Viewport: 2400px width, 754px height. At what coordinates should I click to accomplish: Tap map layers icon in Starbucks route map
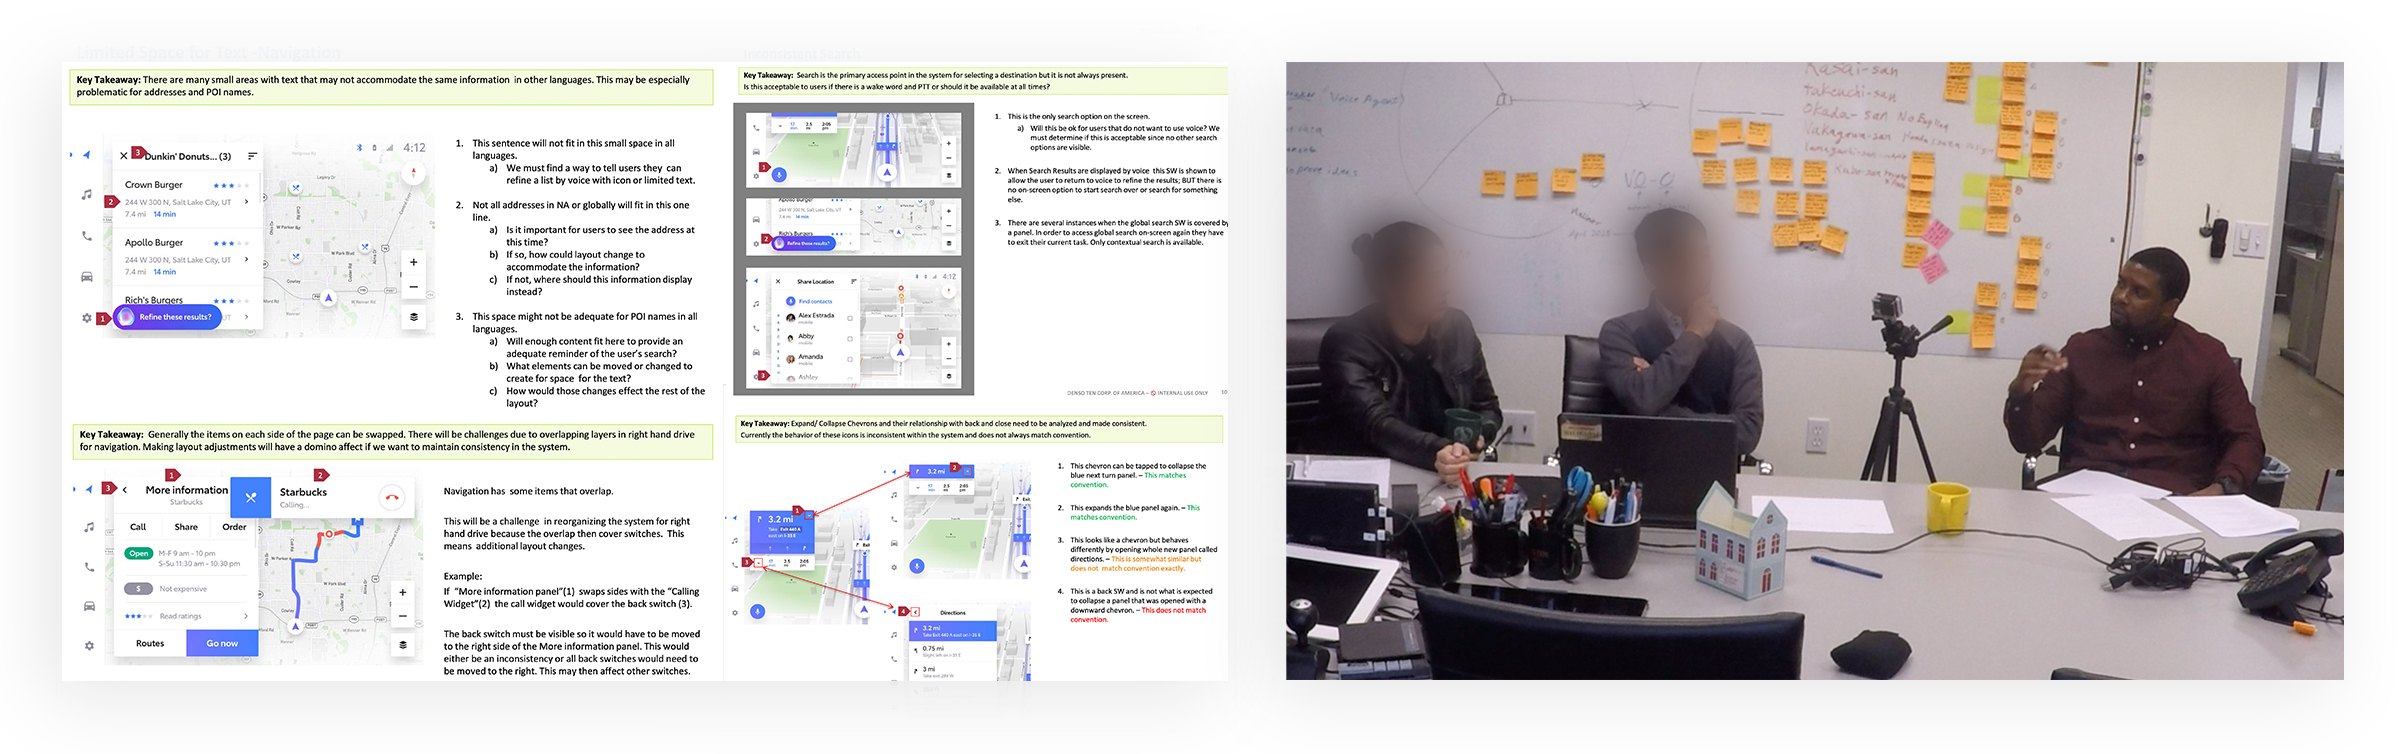click(x=403, y=644)
